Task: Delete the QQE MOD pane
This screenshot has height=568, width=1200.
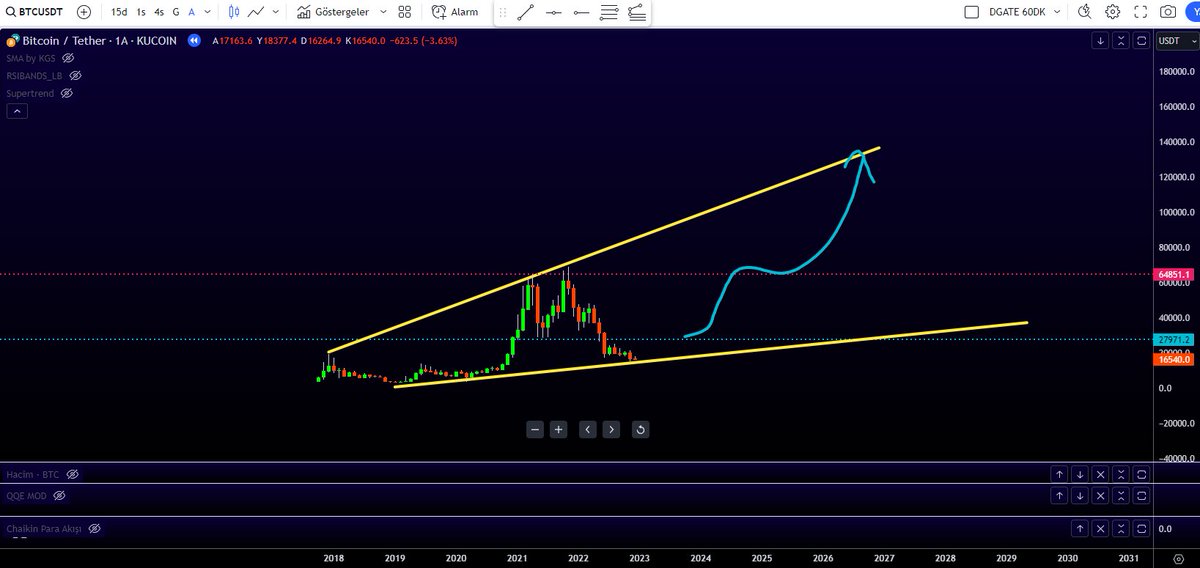Action: [1101, 495]
